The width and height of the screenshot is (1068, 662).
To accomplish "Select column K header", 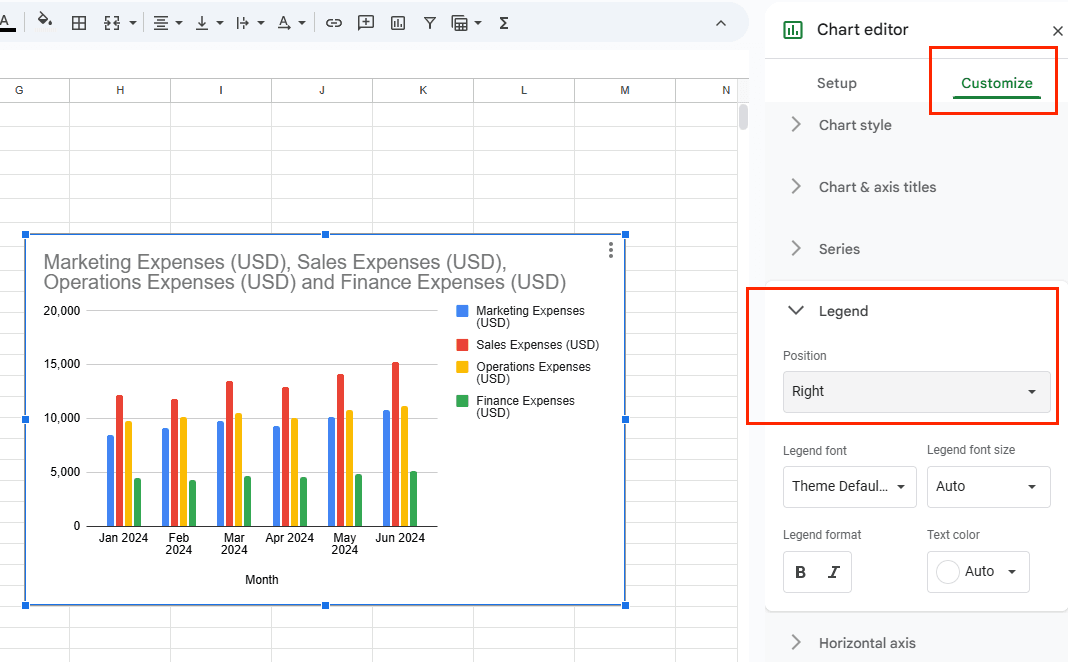I will (423, 90).
